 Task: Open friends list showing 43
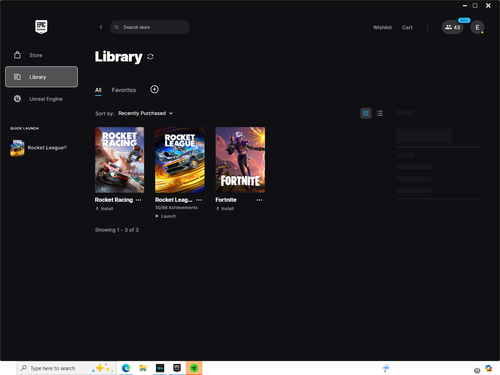(x=452, y=27)
